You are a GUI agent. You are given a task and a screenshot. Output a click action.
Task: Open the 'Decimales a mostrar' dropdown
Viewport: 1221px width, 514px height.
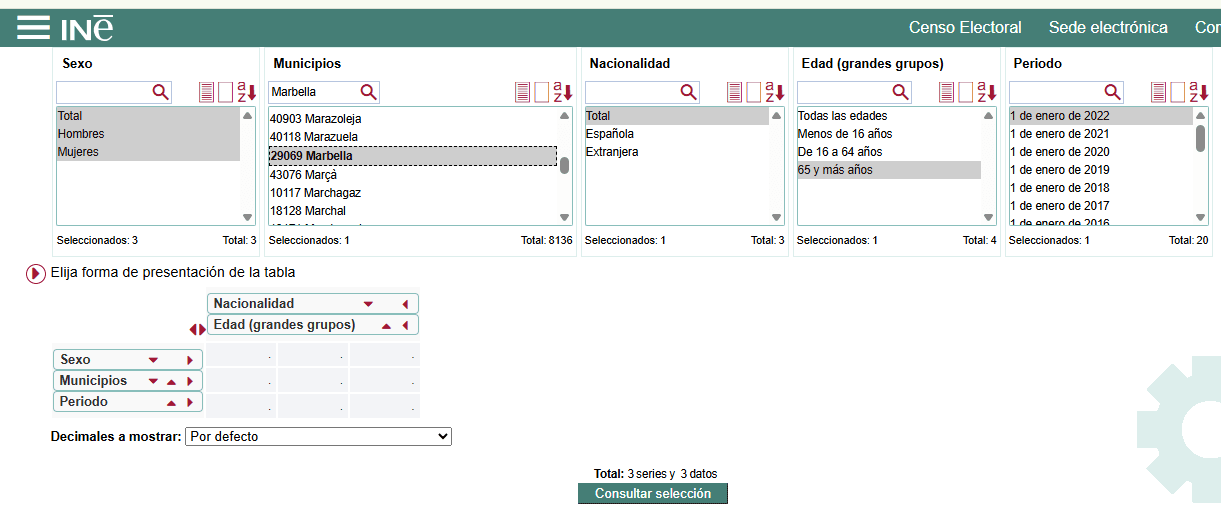pyautogui.click(x=318, y=437)
